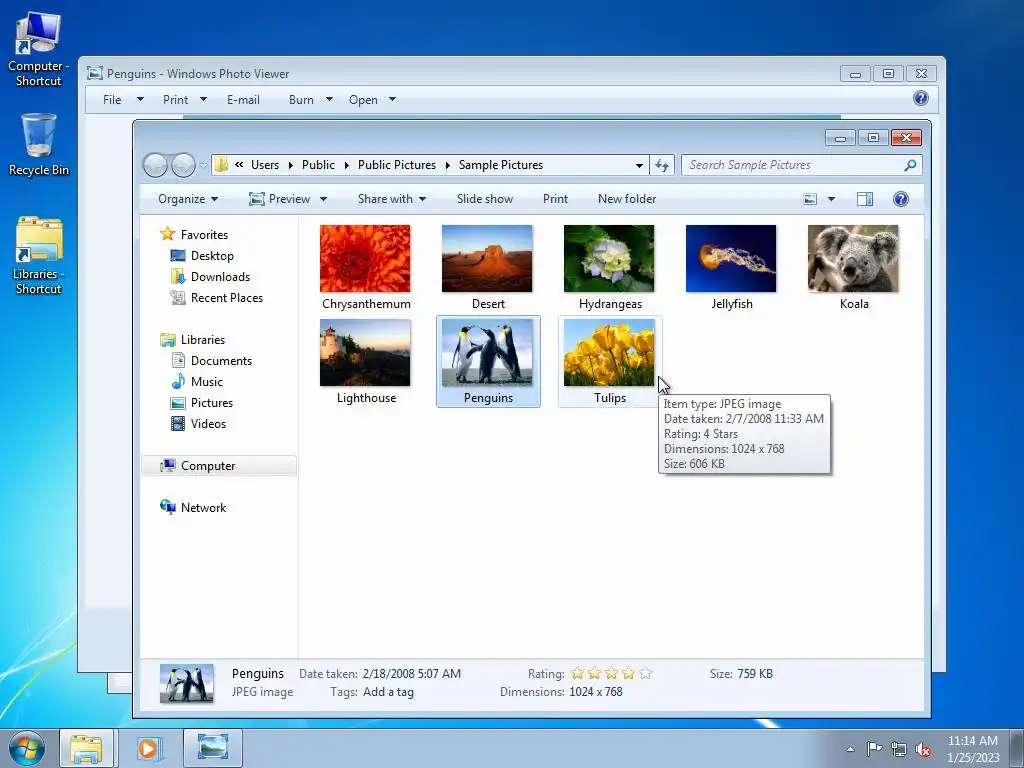Click Print in Explorer toolbar
This screenshot has height=768, width=1024.
[555, 199]
